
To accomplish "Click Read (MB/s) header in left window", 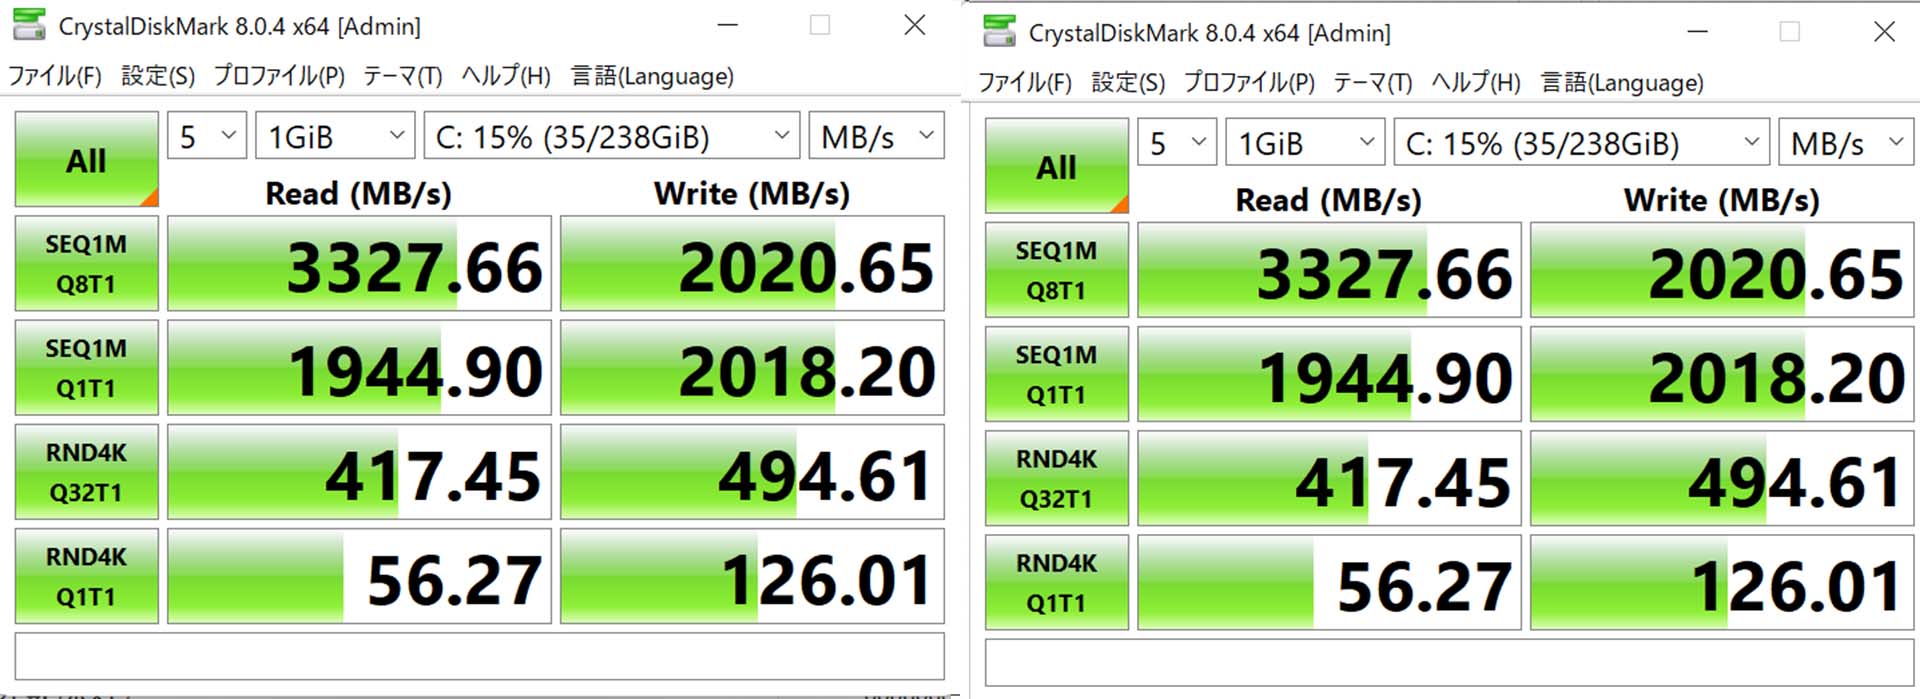I will (358, 193).
